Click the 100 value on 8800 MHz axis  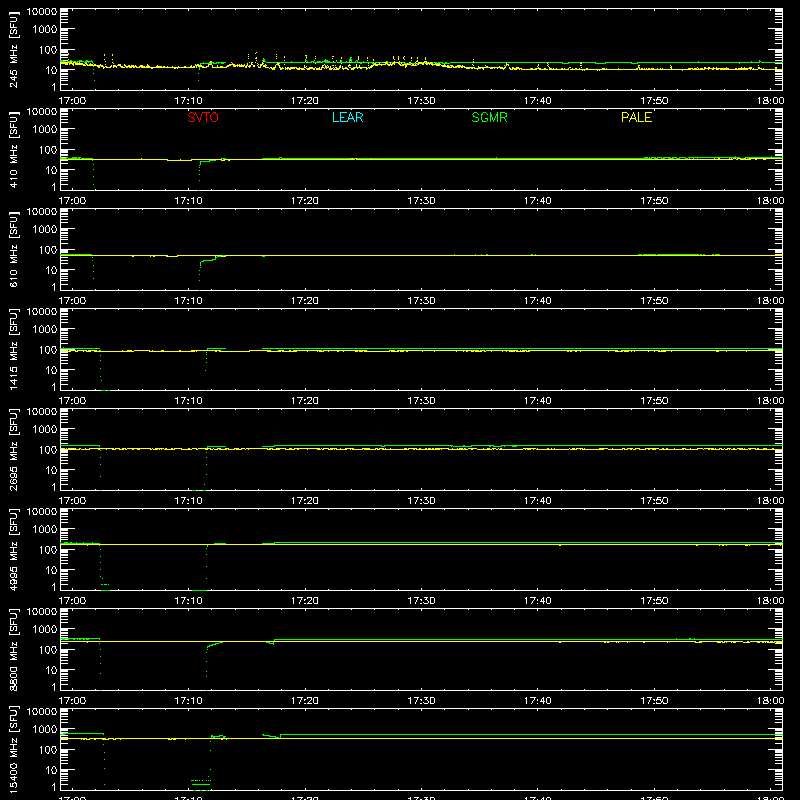pos(48,650)
